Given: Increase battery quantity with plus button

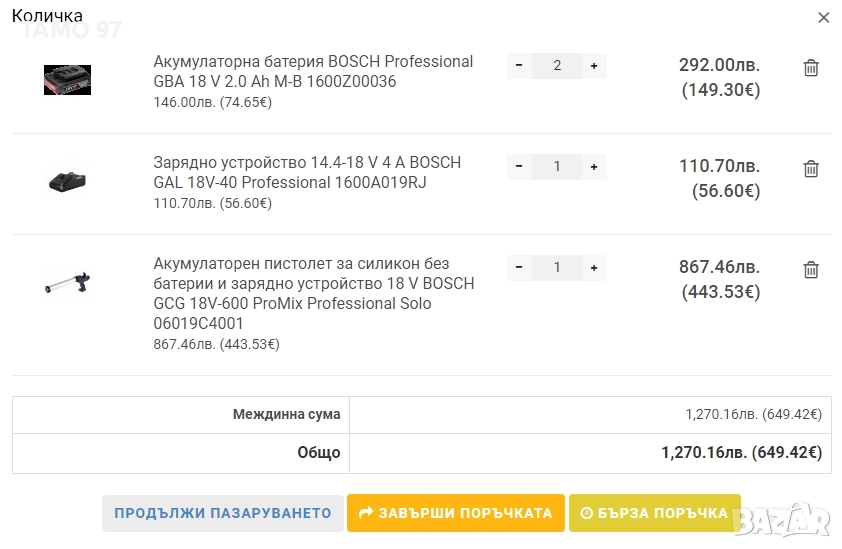Looking at the screenshot, I should pyautogui.click(x=594, y=66).
